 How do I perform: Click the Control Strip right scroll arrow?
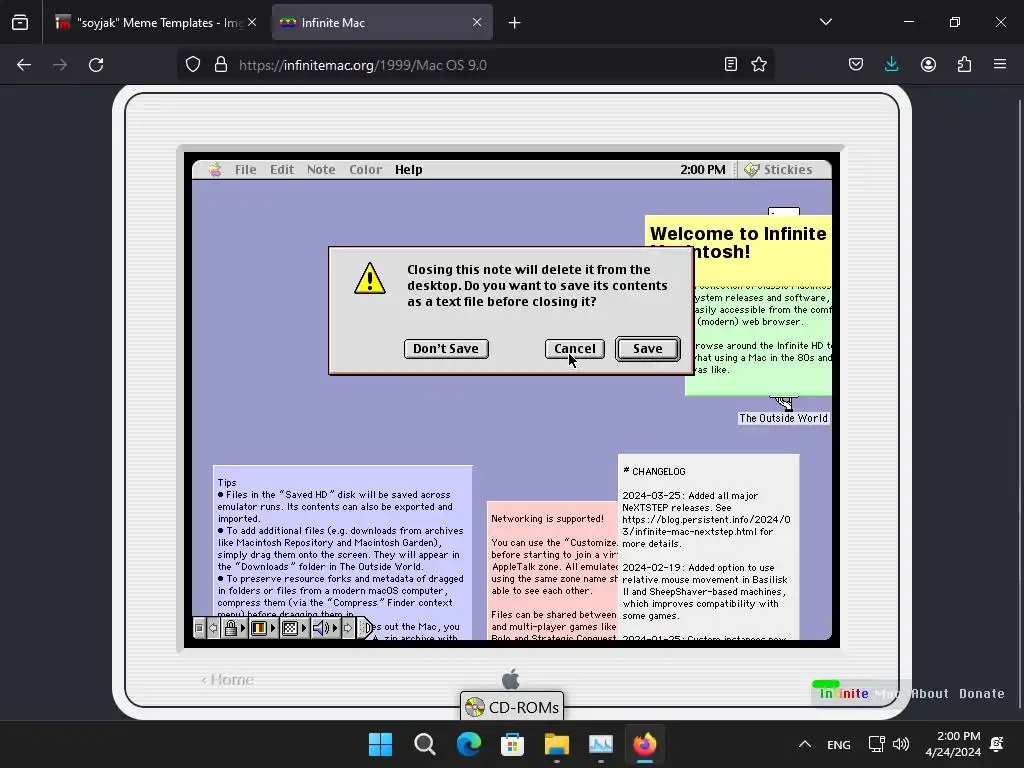[x=348, y=628]
